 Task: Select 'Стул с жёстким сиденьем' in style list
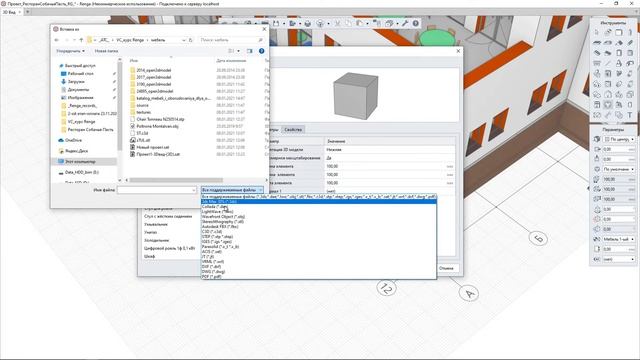tap(168, 216)
